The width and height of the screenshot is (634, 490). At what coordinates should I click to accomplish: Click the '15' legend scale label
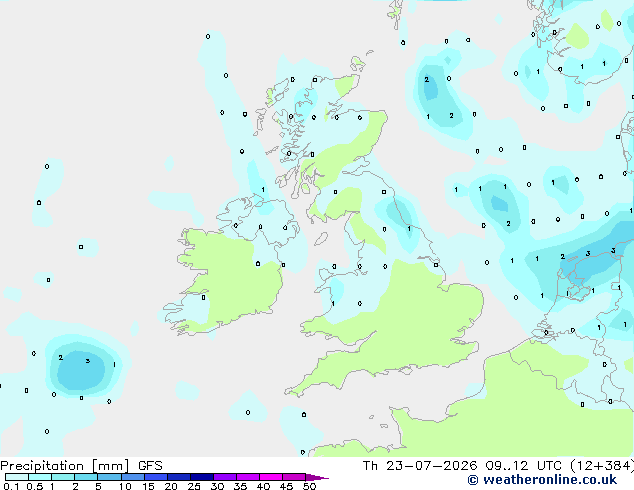(148, 486)
